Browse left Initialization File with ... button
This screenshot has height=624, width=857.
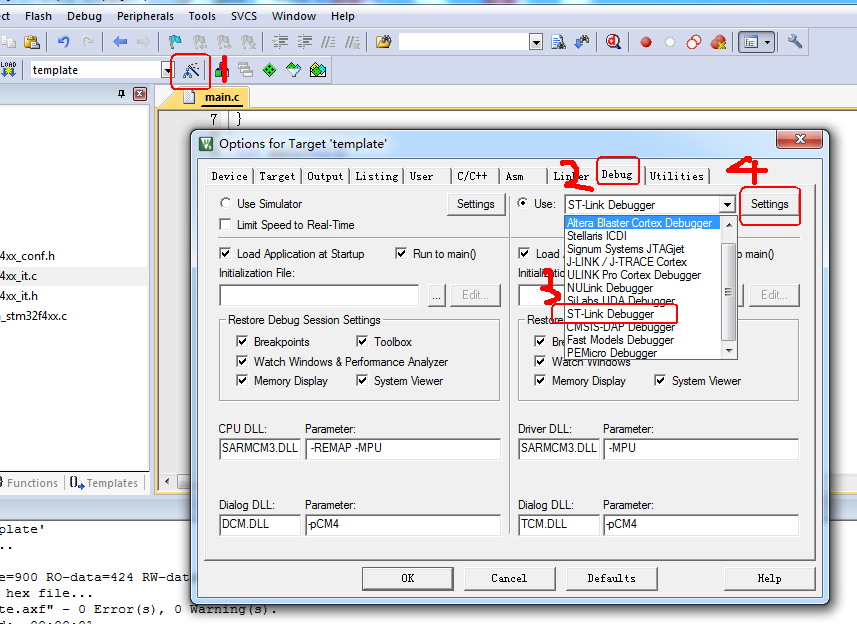click(436, 296)
